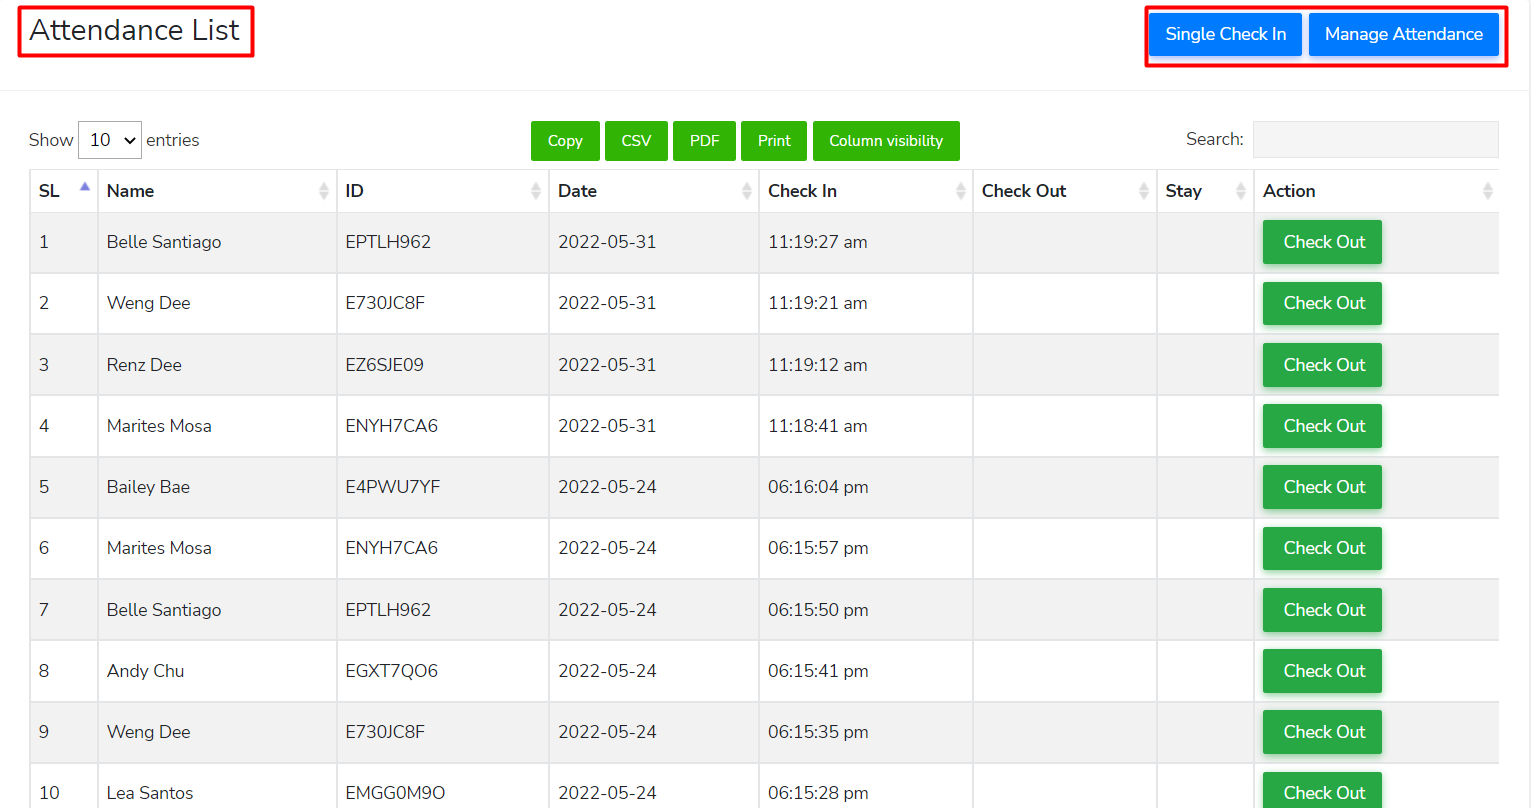Image resolution: width=1531 pixels, height=808 pixels.
Task: Click sort arrows in ID column header
Action: coord(536,191)
